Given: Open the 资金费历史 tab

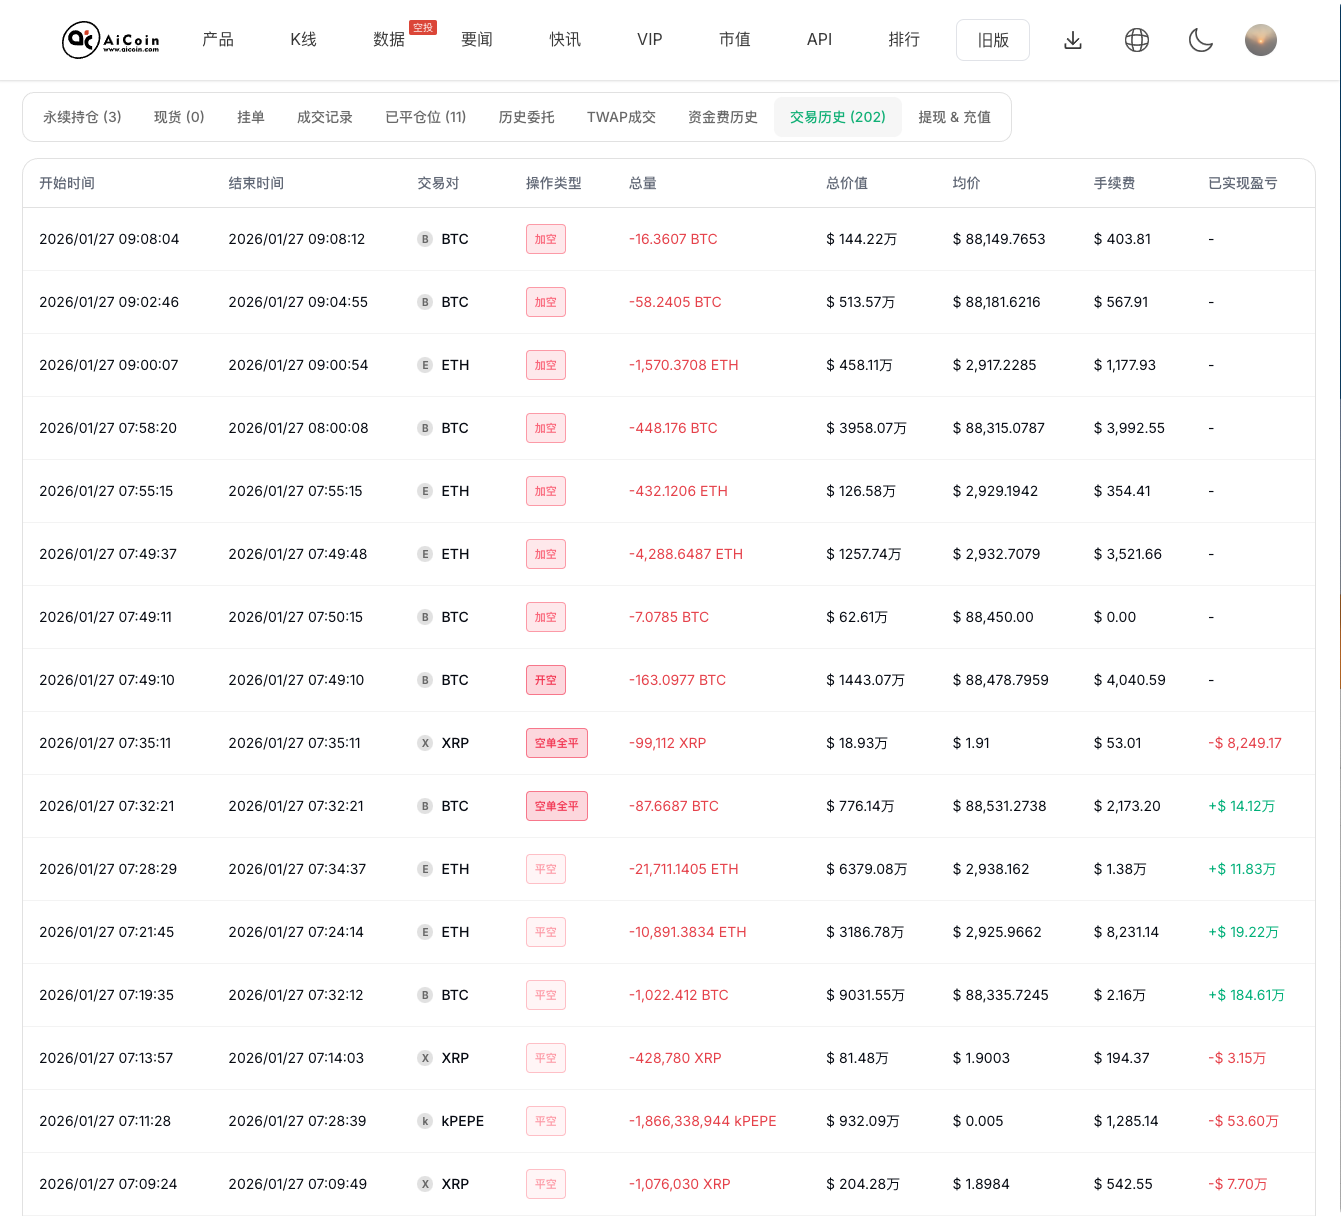Looking at the screenshot, I should pyautogui.click(x=722, y=117).
